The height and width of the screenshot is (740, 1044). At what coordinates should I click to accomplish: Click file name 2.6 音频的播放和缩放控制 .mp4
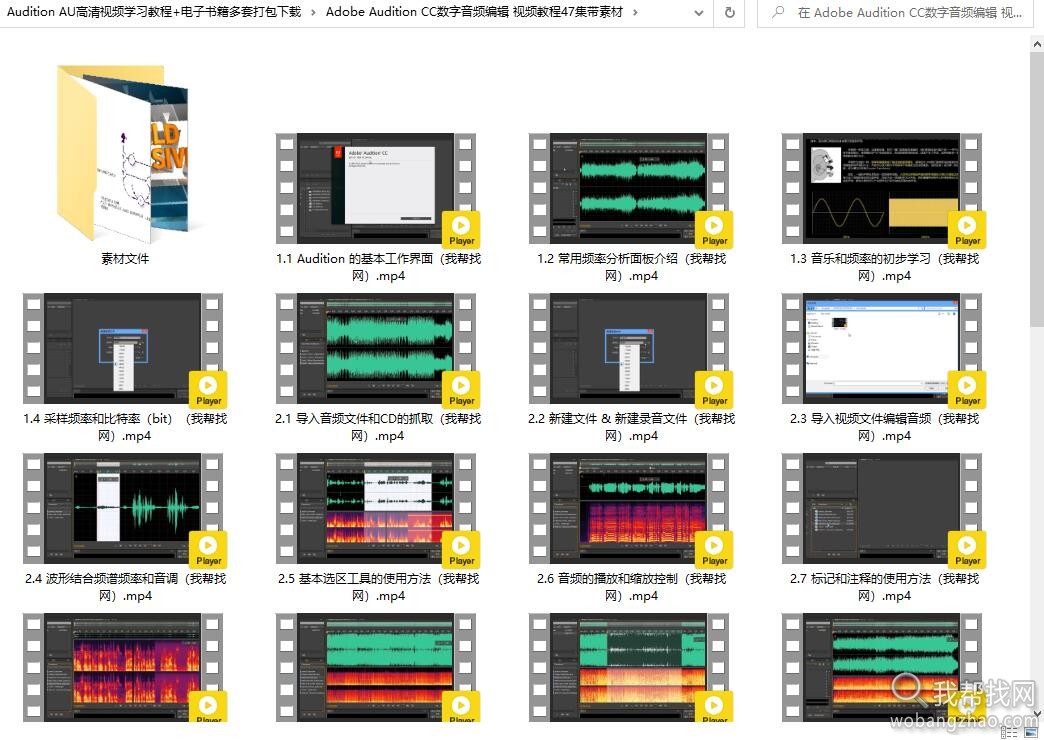tap(631, 587)
